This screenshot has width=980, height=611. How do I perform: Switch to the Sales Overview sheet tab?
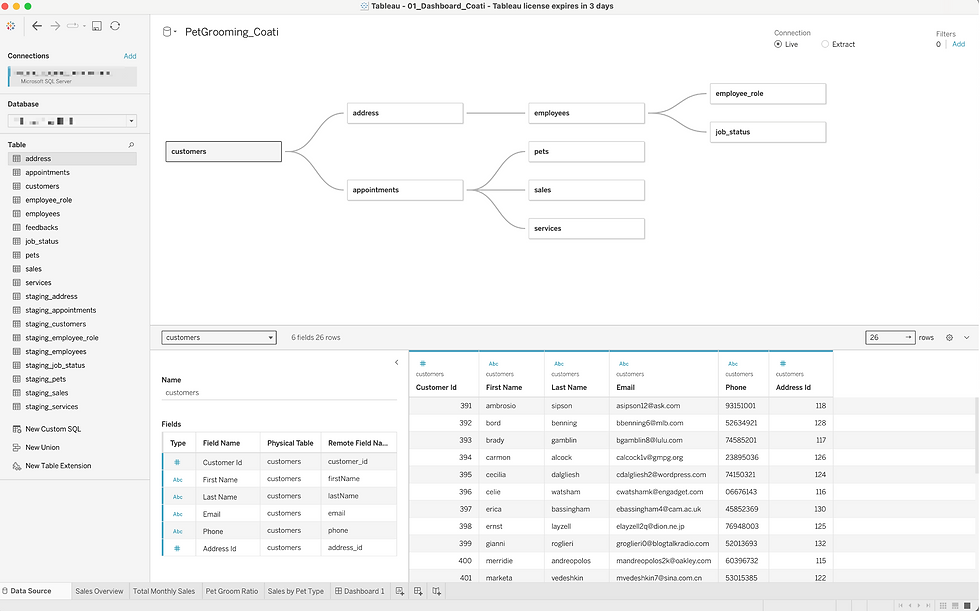pyautogui.click(x=99, y=591)
